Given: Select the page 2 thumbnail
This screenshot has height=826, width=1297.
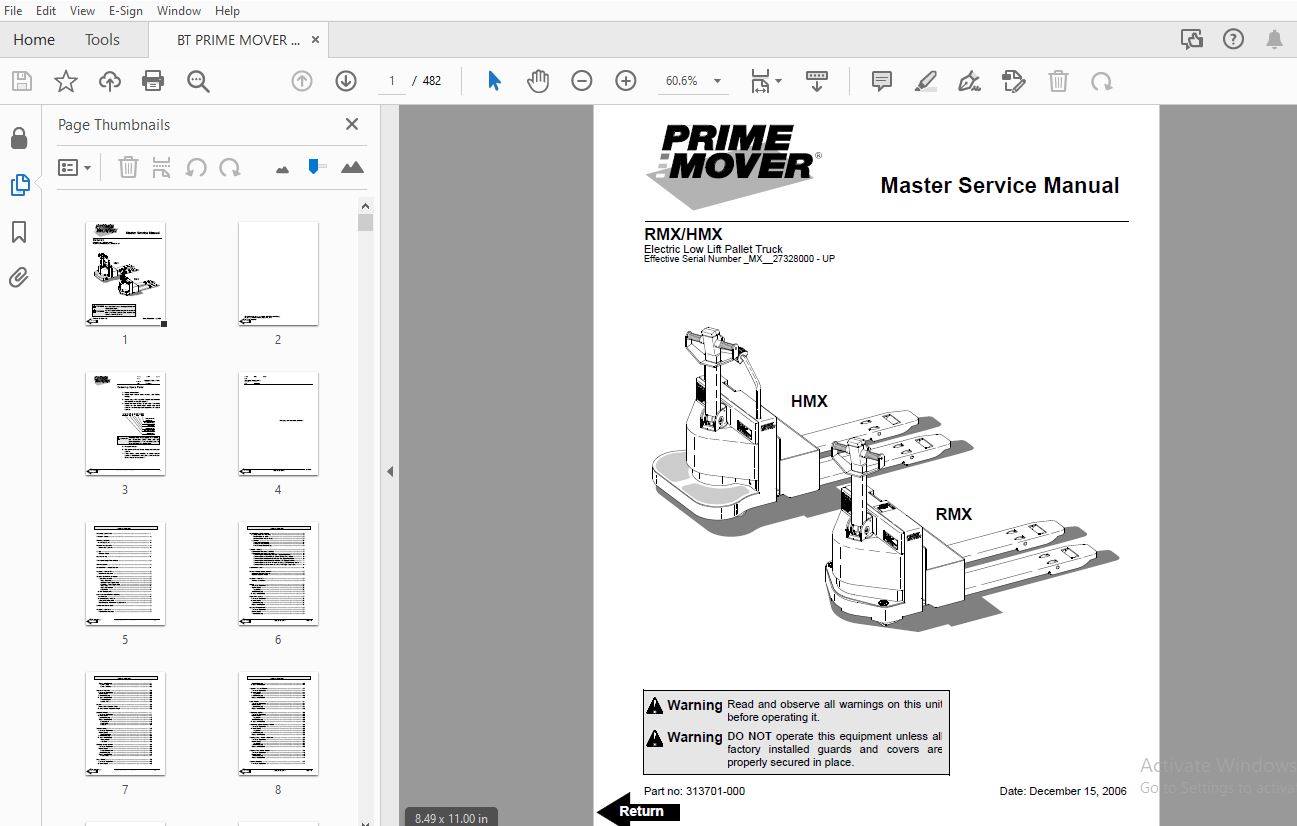Looking at the screenshot, I should pos(278,274).
